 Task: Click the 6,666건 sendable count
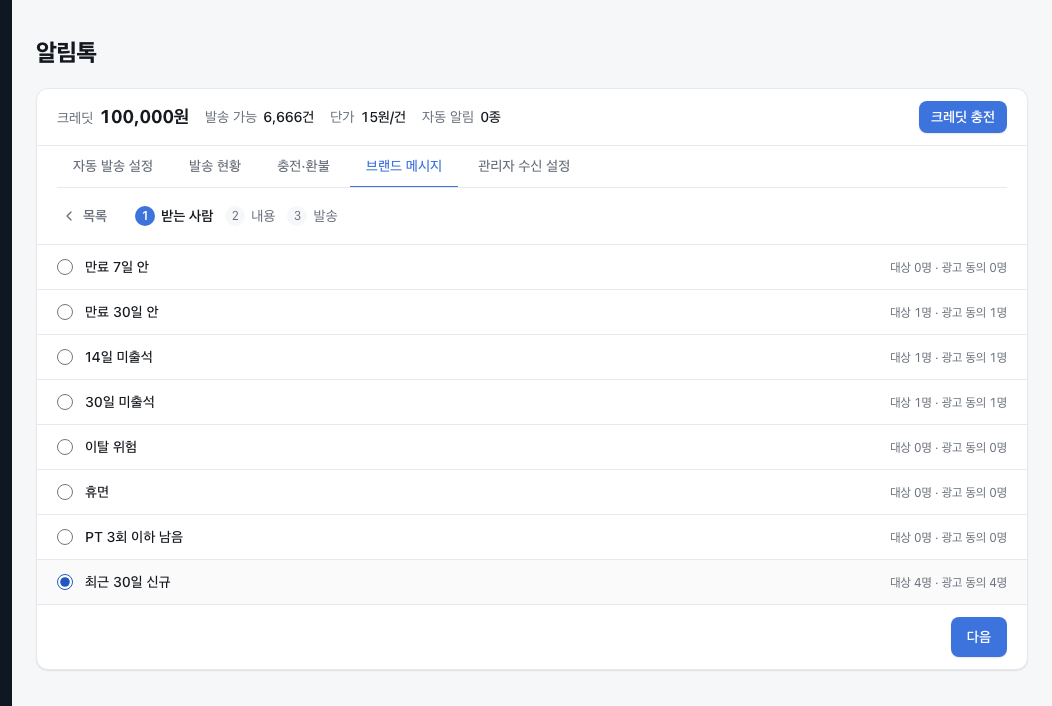click(x=288, y=117)
